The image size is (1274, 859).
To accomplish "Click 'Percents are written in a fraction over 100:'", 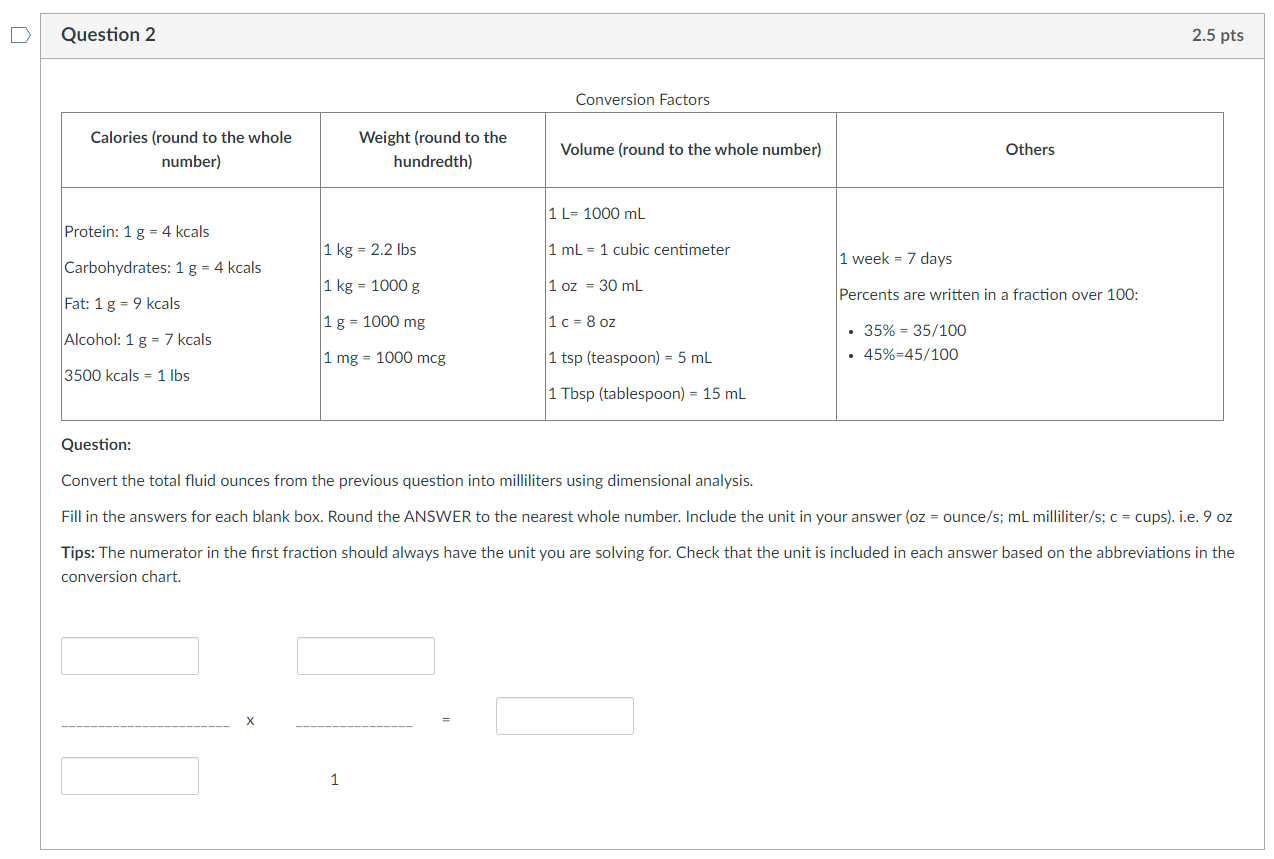I will coord(989,295).
